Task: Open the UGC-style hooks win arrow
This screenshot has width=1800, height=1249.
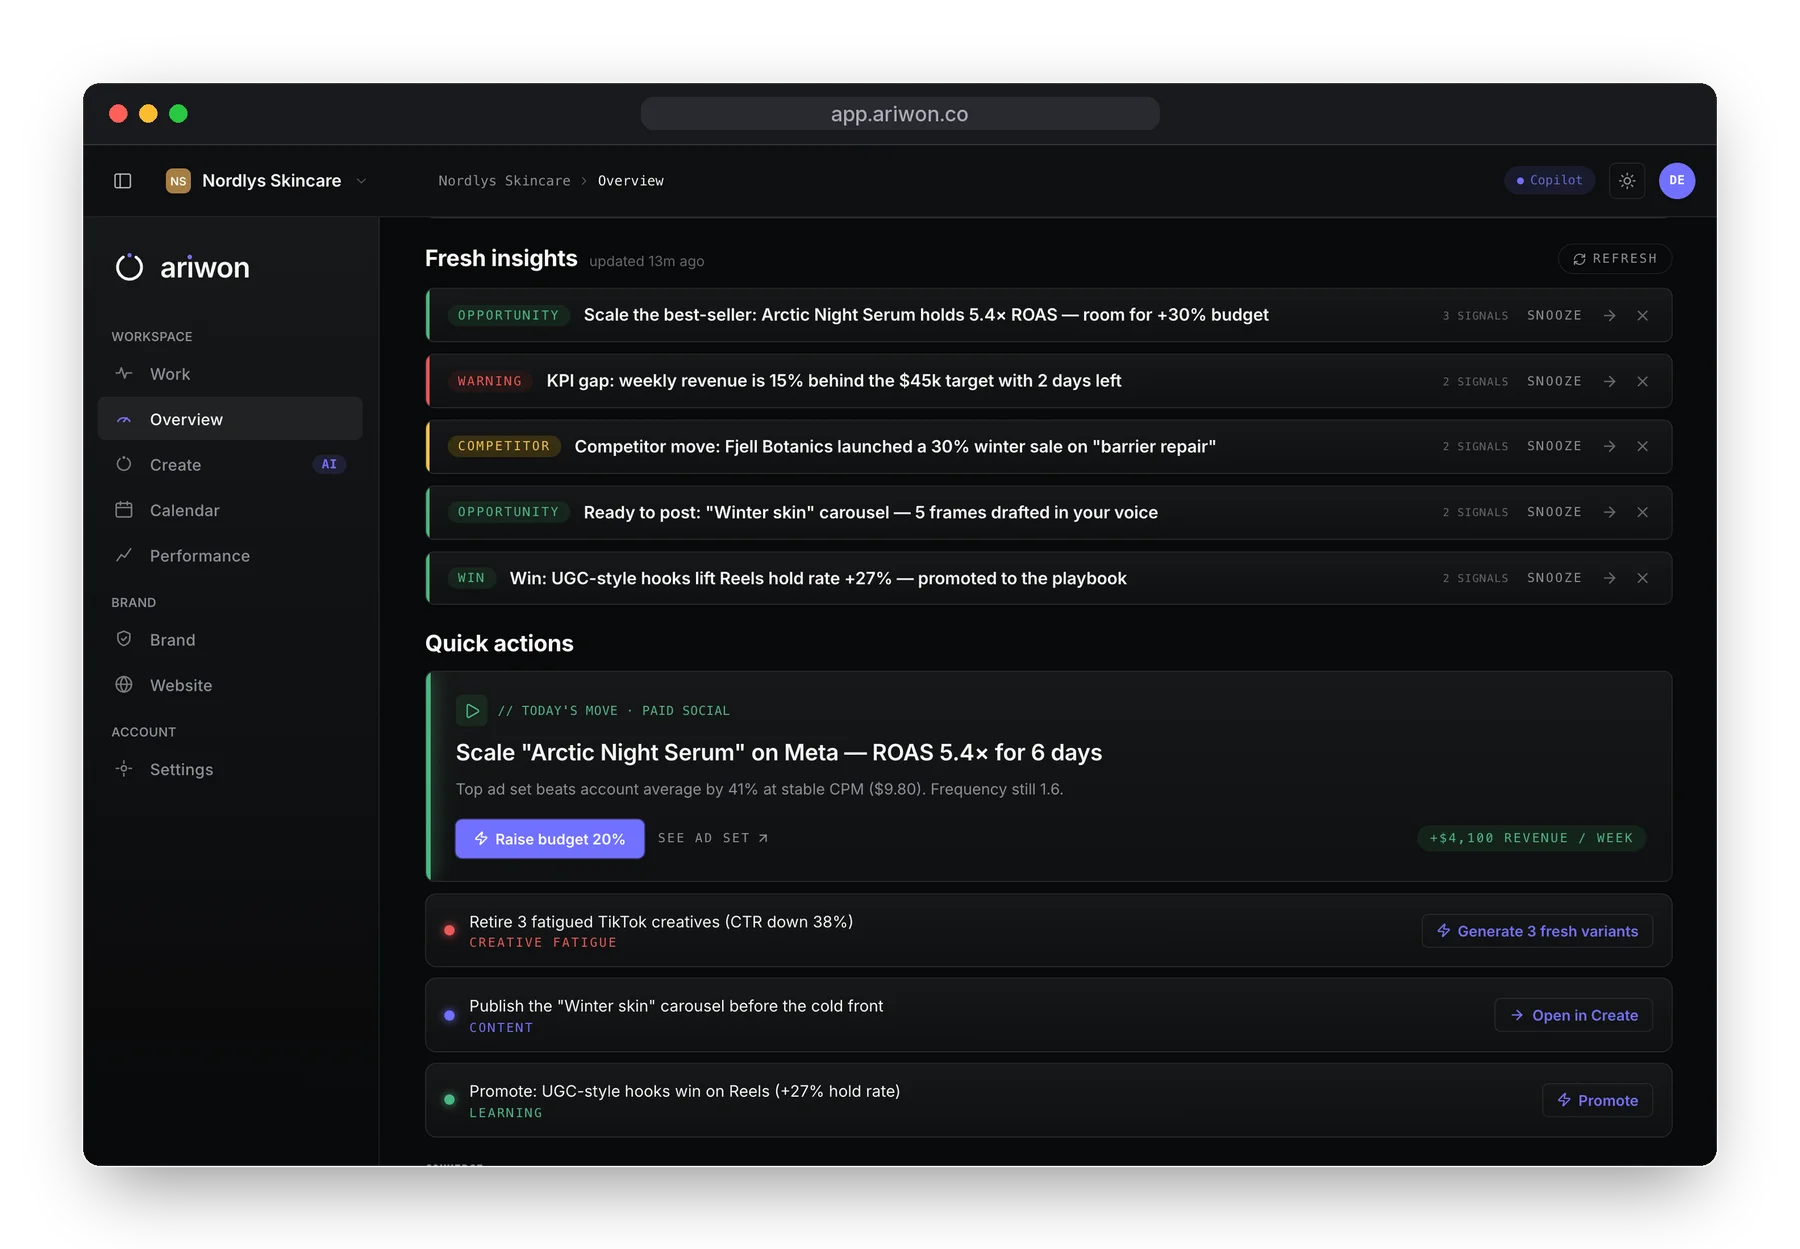Action: point(1610,579)
